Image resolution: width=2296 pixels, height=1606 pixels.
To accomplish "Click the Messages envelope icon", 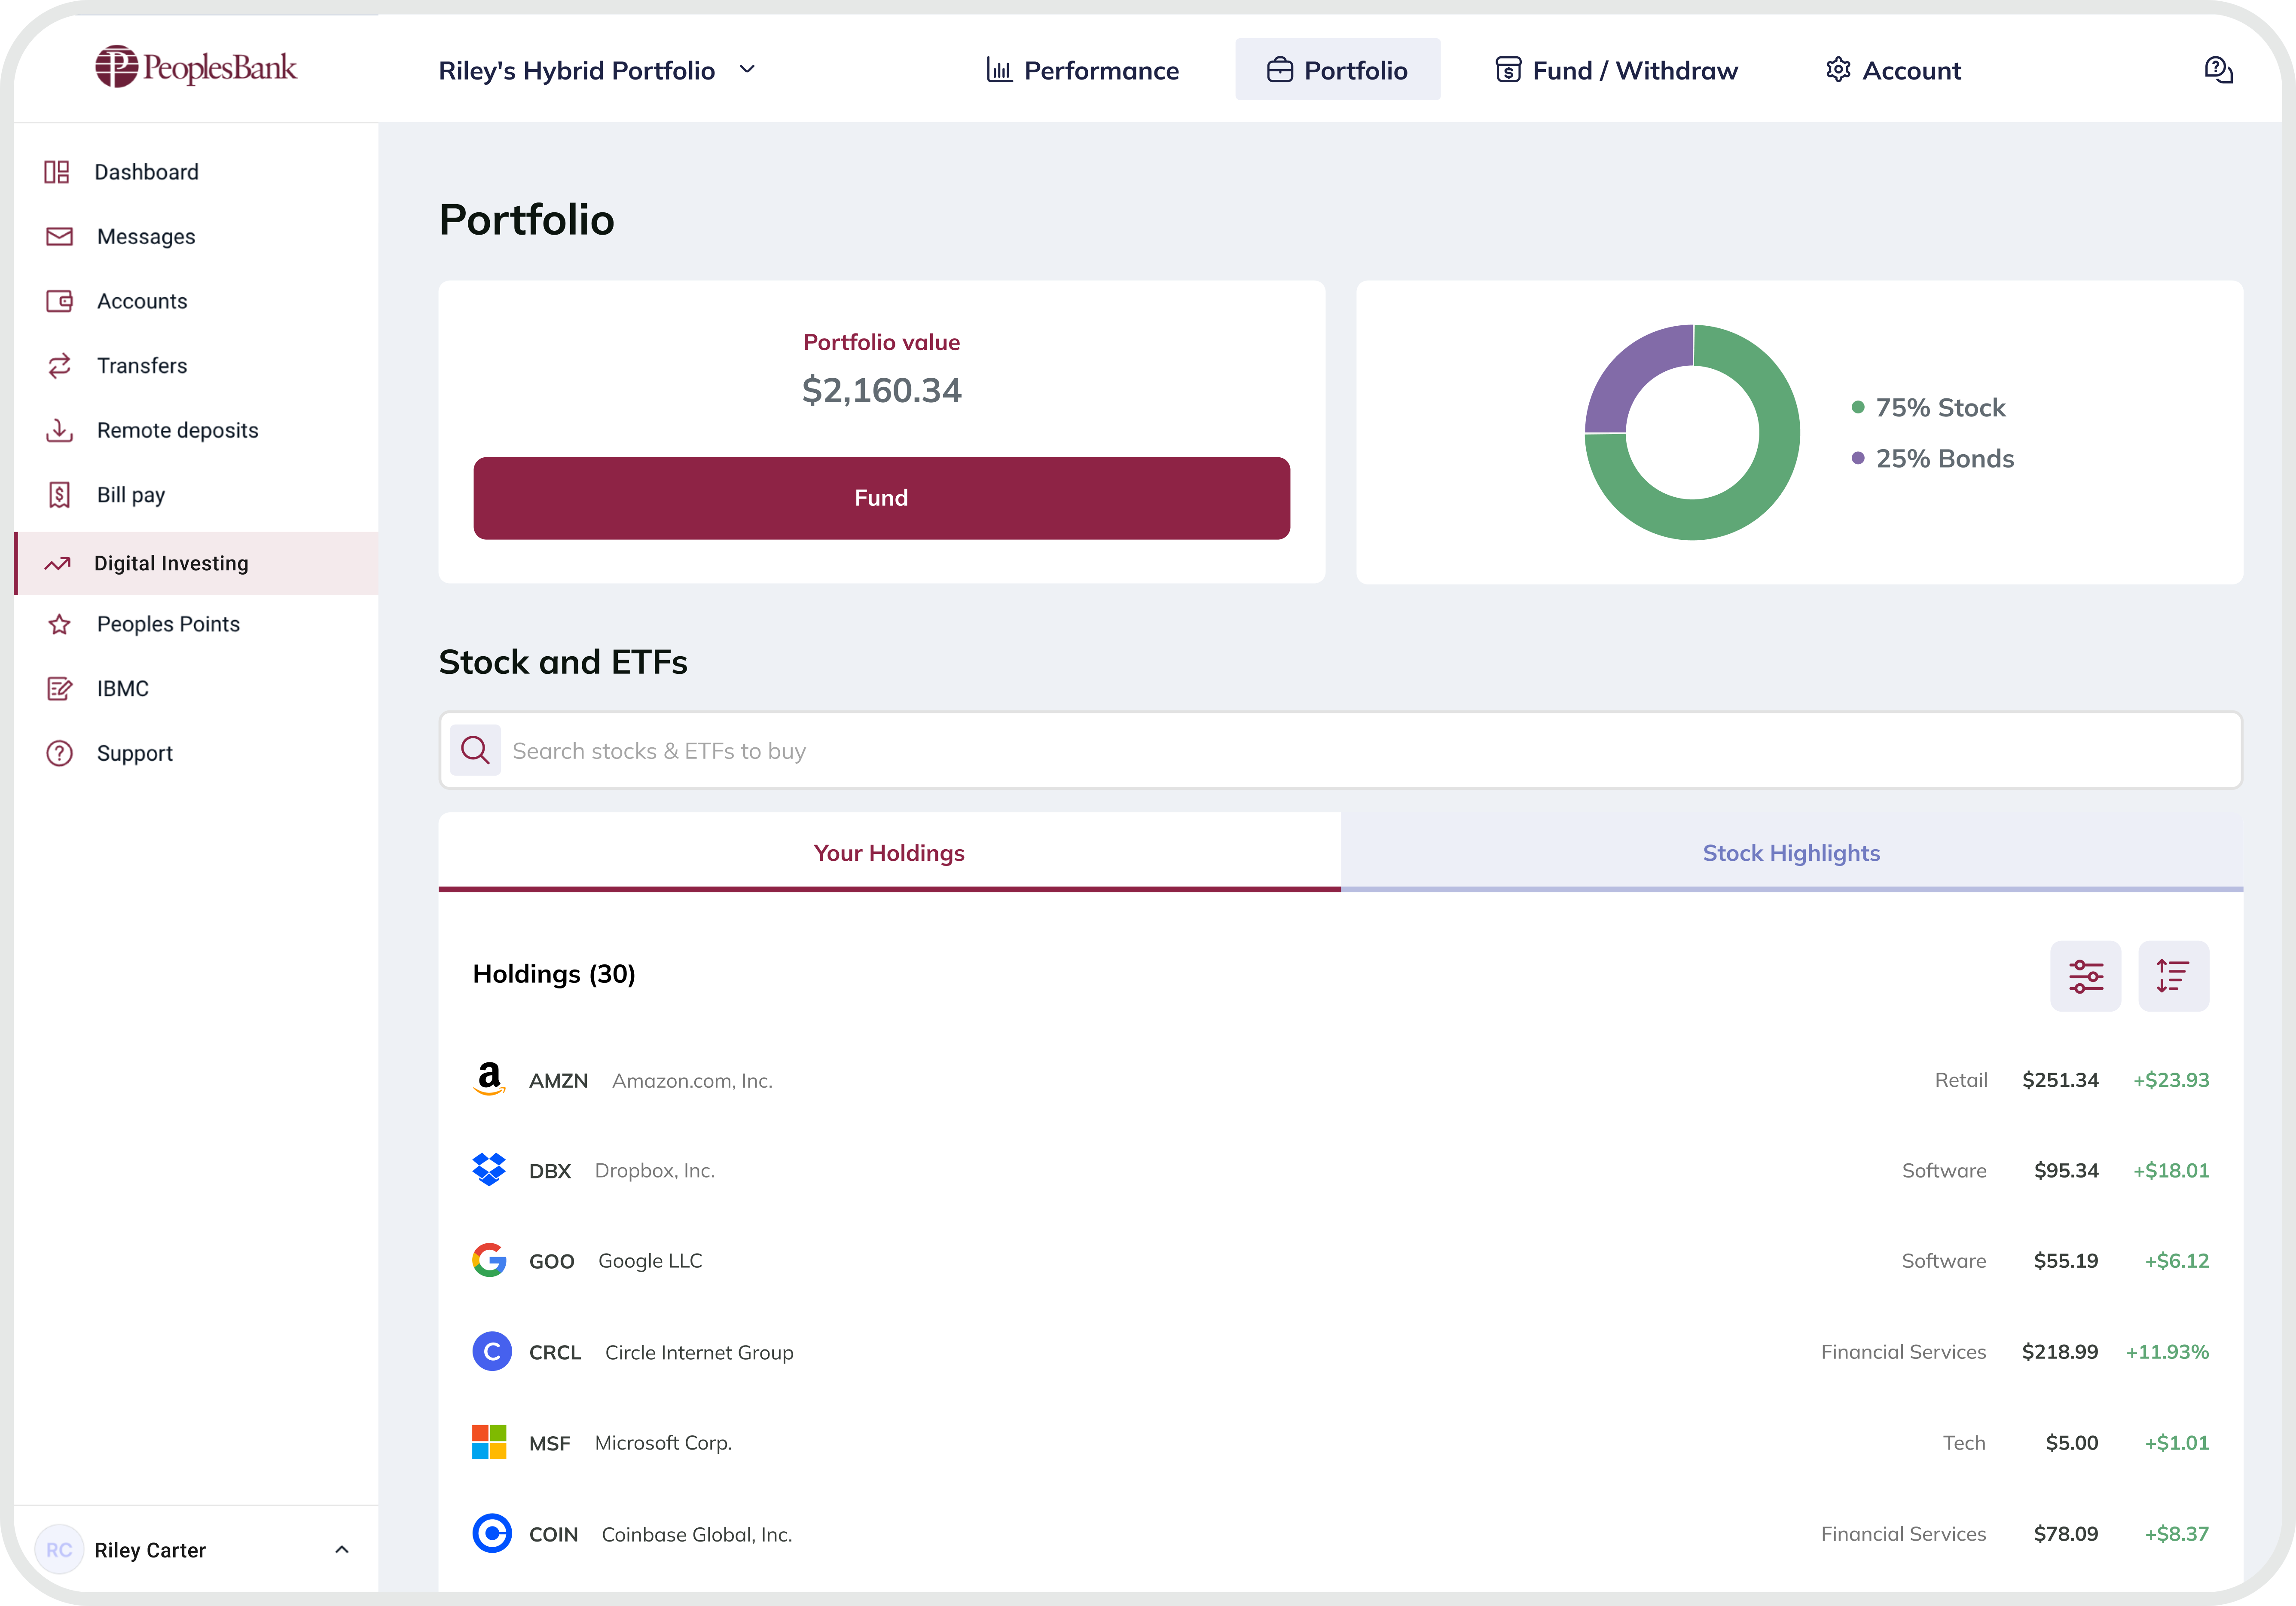I will point(59,237).
